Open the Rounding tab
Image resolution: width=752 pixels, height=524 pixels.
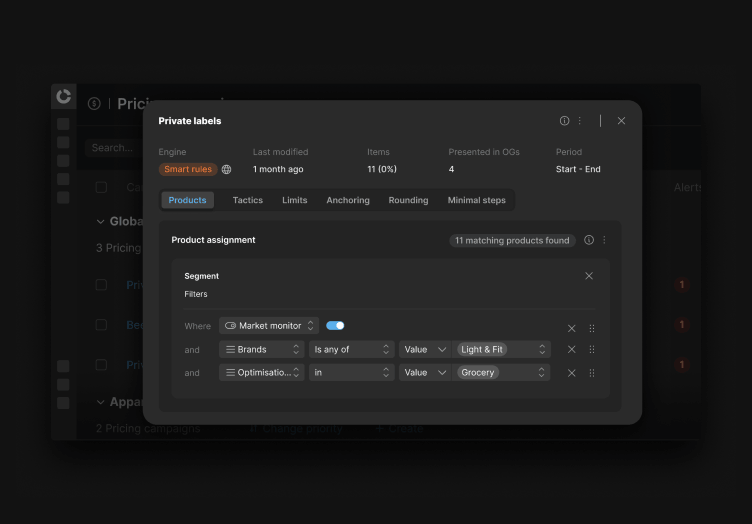408,200
